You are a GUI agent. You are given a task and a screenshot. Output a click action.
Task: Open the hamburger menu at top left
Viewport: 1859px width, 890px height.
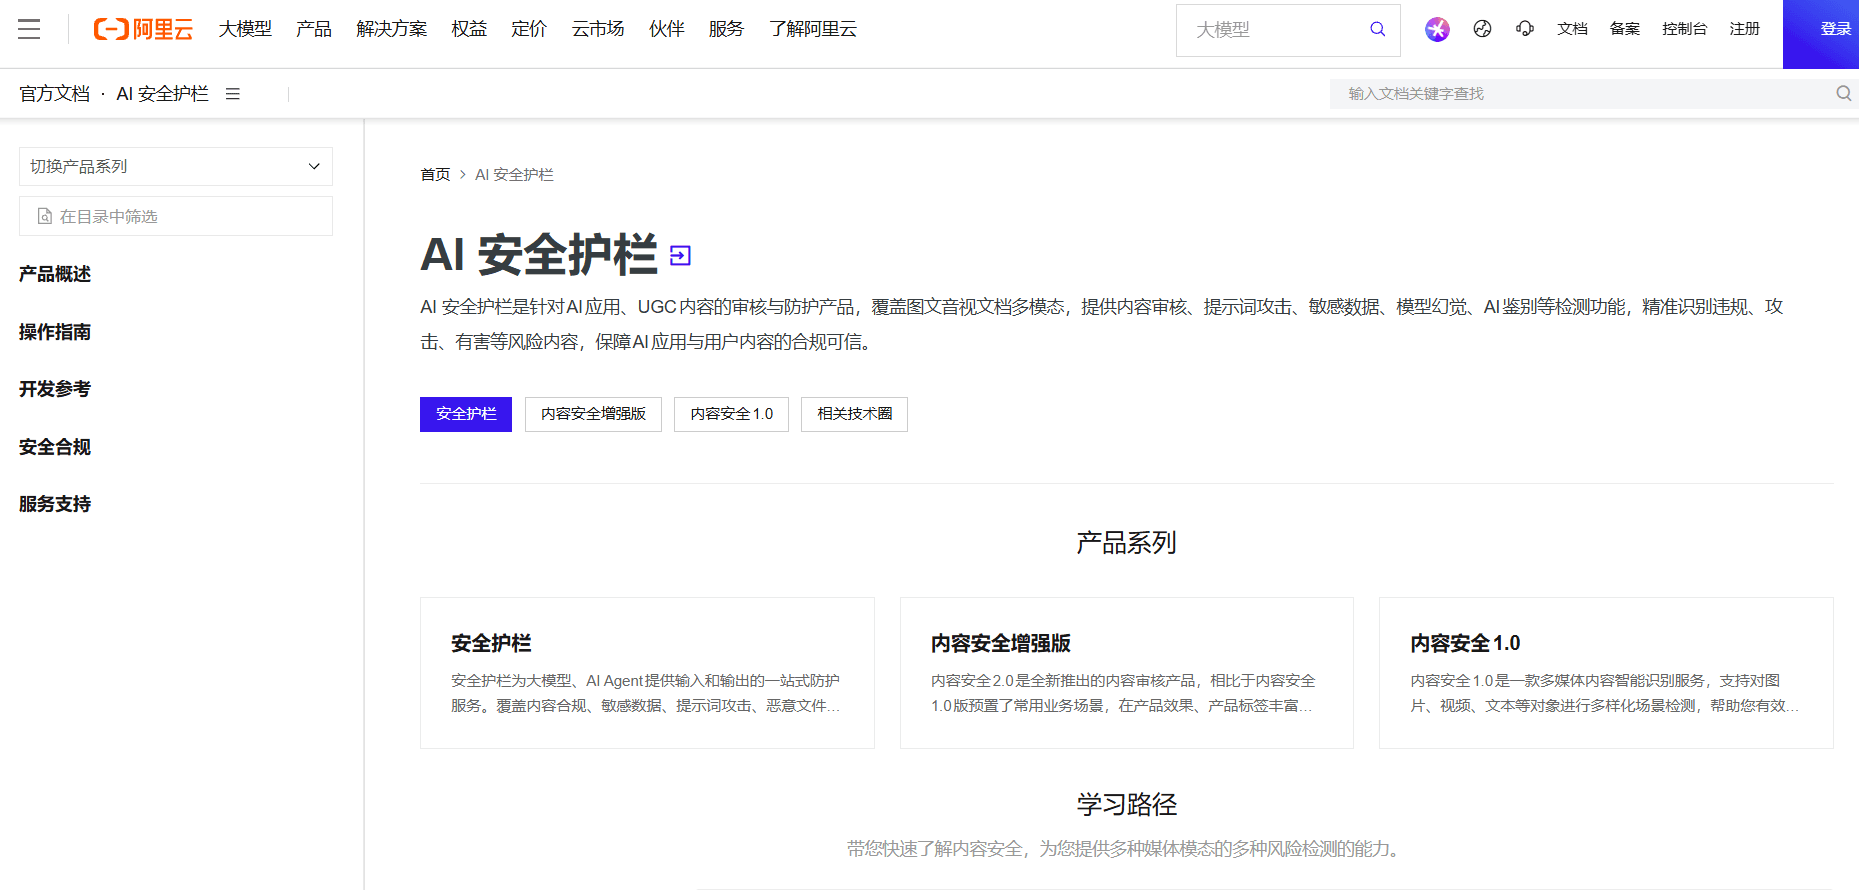[x=29, y=29]
